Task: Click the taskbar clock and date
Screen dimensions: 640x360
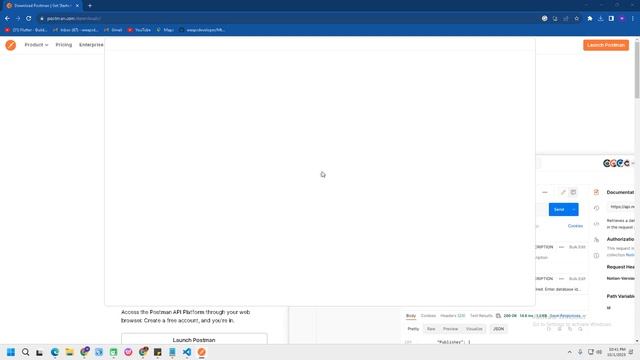Action: 617,352
